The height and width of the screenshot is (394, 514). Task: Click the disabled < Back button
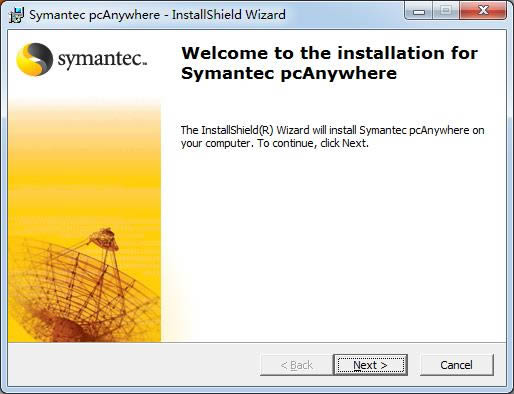pyautogui.click(x=297, y=365)
